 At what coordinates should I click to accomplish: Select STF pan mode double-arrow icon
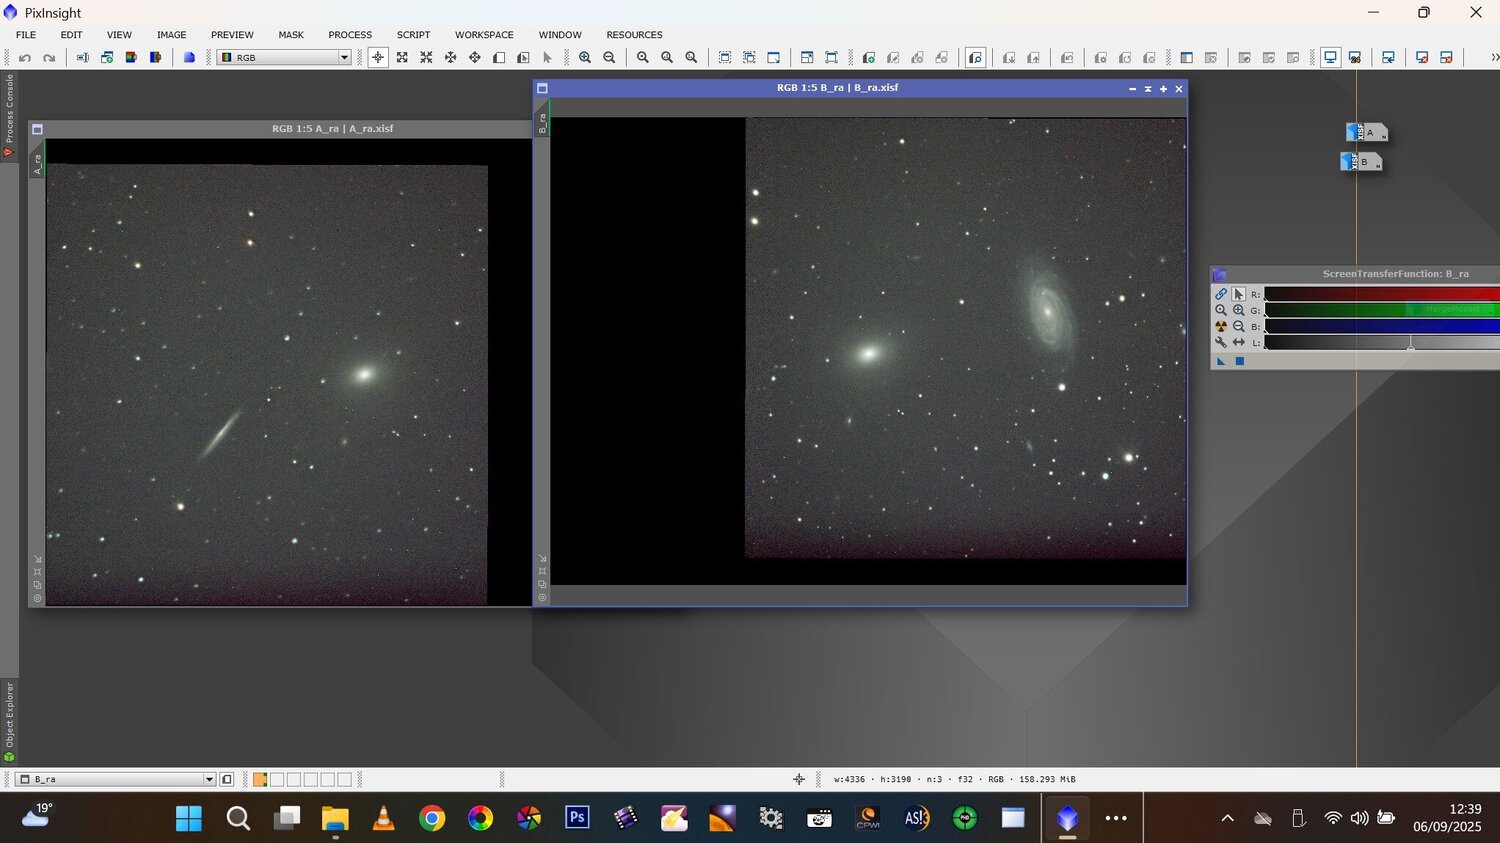[1239, 342]
